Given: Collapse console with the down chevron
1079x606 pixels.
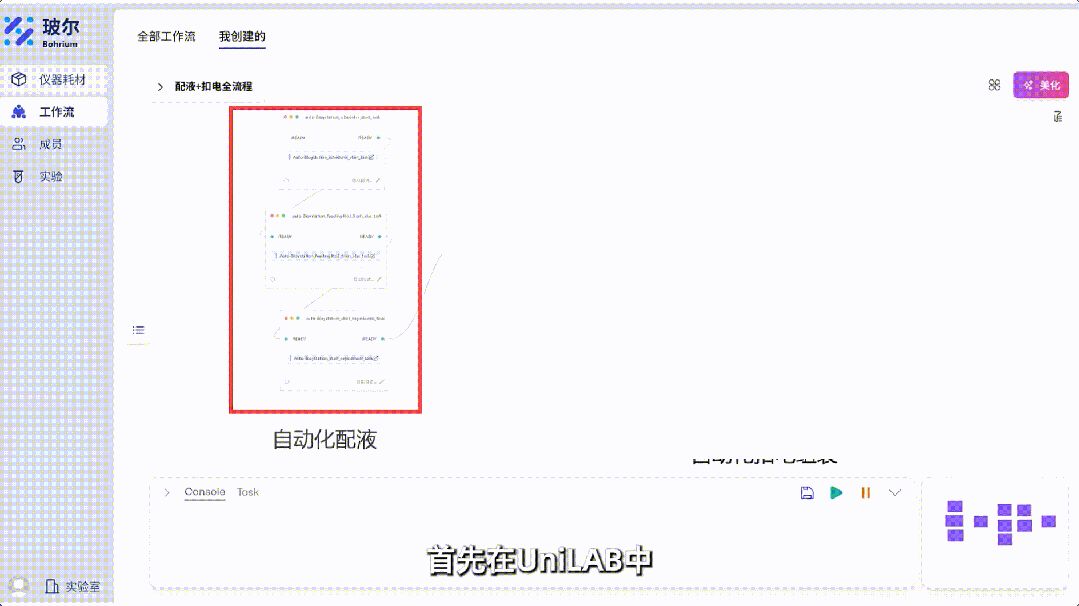Looking at the screenshot, I should pos(895,493).
